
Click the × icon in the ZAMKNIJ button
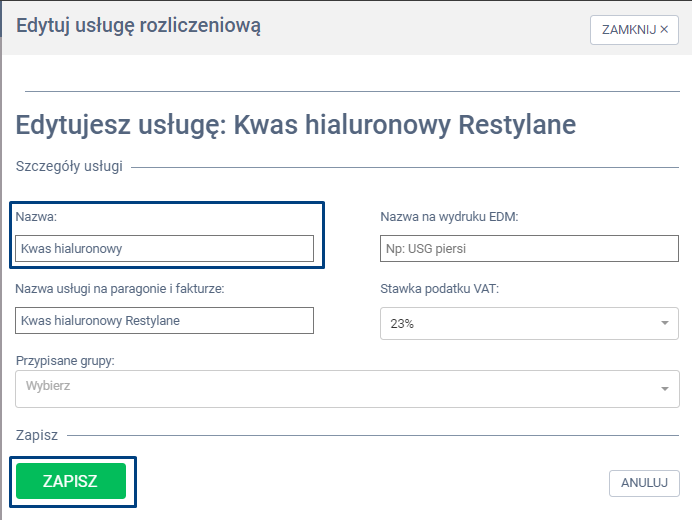coord(664,30)
